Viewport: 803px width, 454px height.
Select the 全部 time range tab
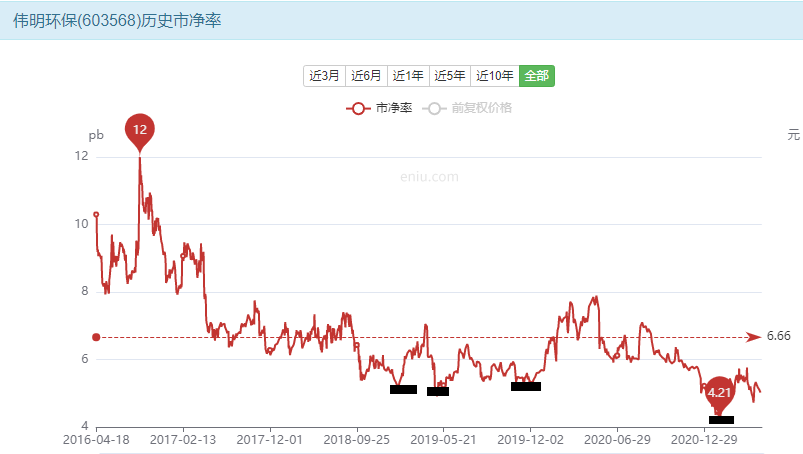[537, 76]
